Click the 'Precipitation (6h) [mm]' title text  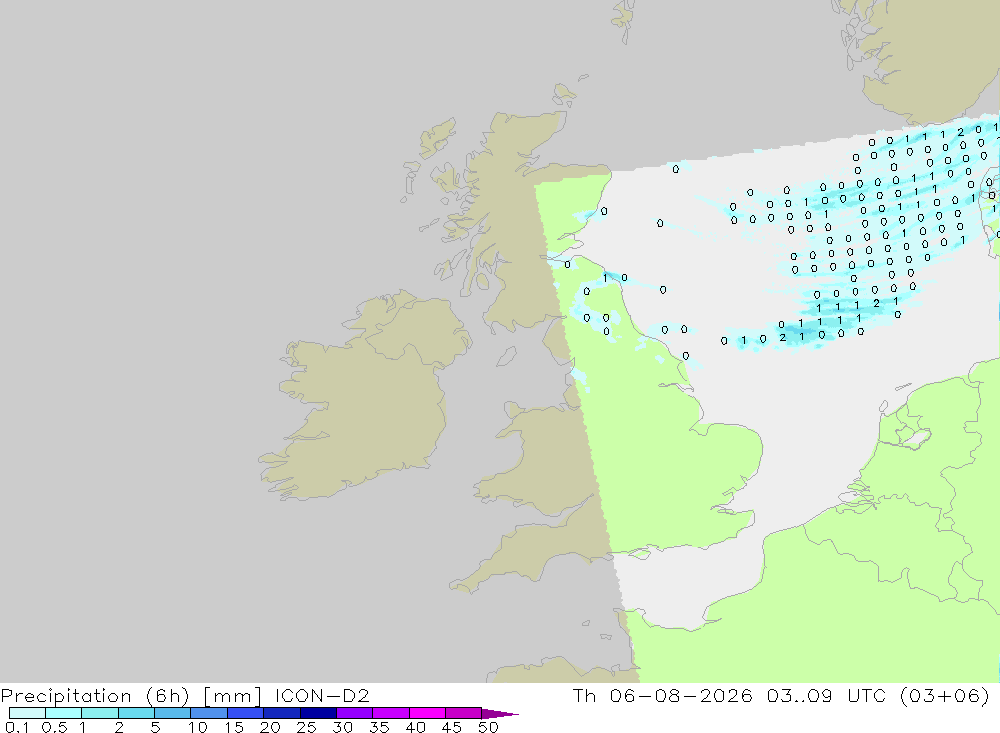pos(131,695)
